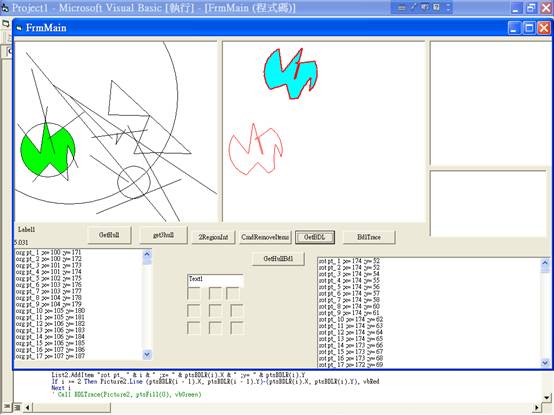Click the GetHull button
This screenshot has height=415, width=554.
pos(109,235)
